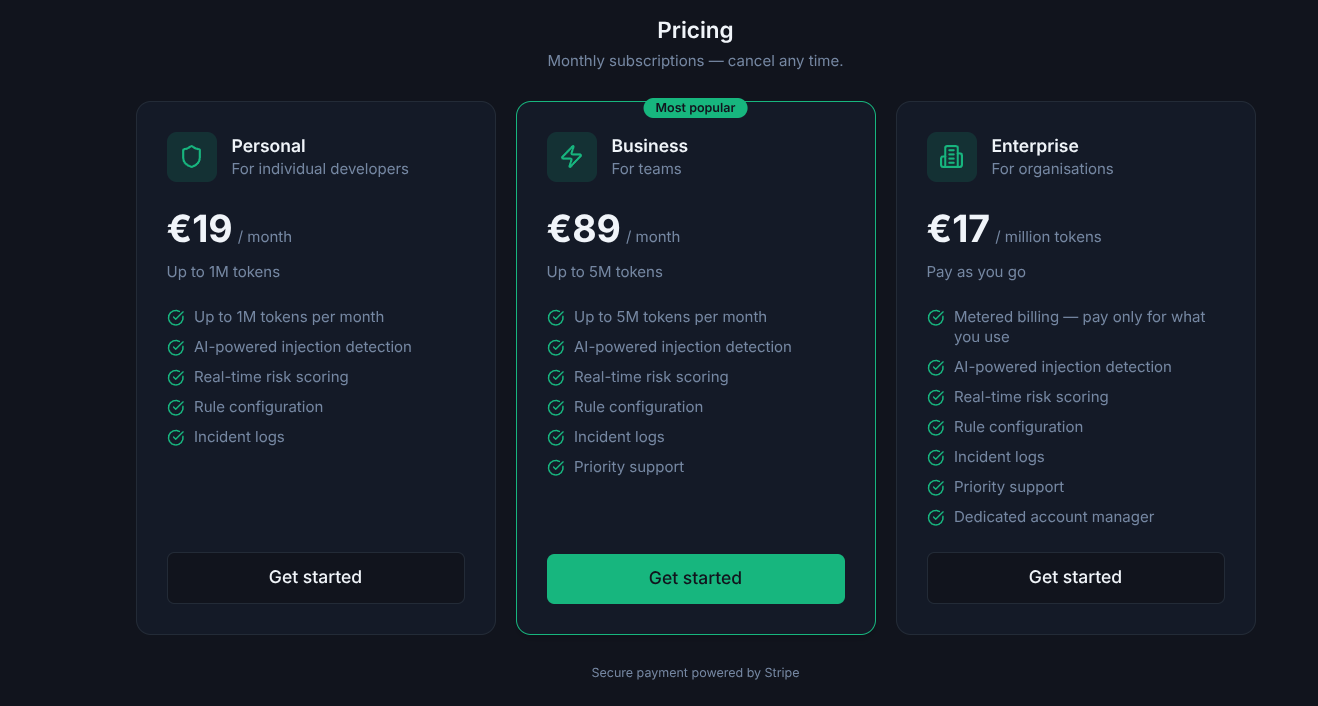Screen dimensions: 1318x706
Task: Click the checkmark beside Up to 5M tokens per month
Action: click(x=556, y=317)
